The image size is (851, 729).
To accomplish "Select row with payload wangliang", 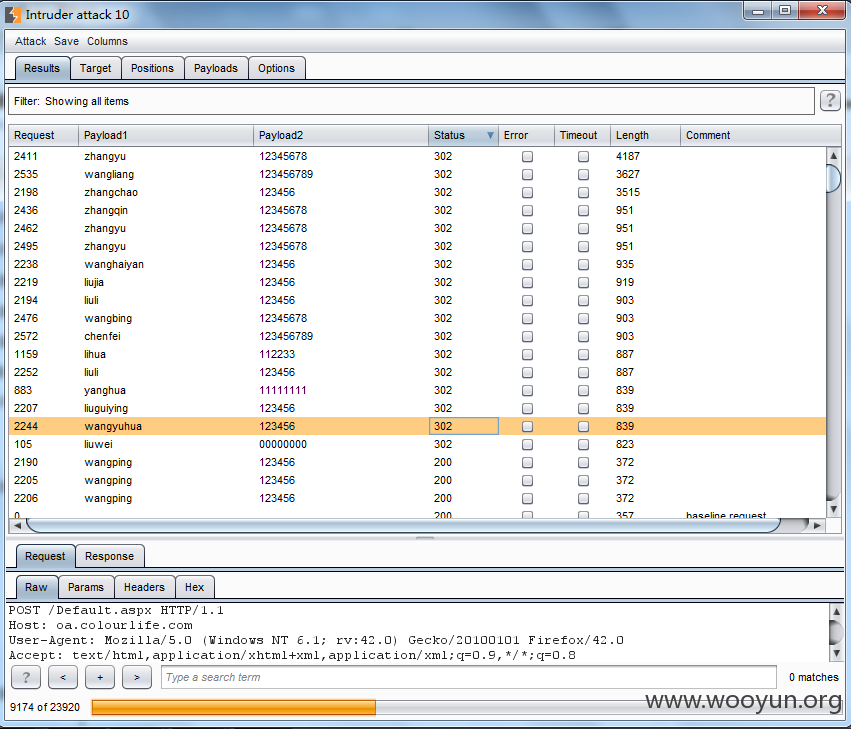I will coord(417,174).
